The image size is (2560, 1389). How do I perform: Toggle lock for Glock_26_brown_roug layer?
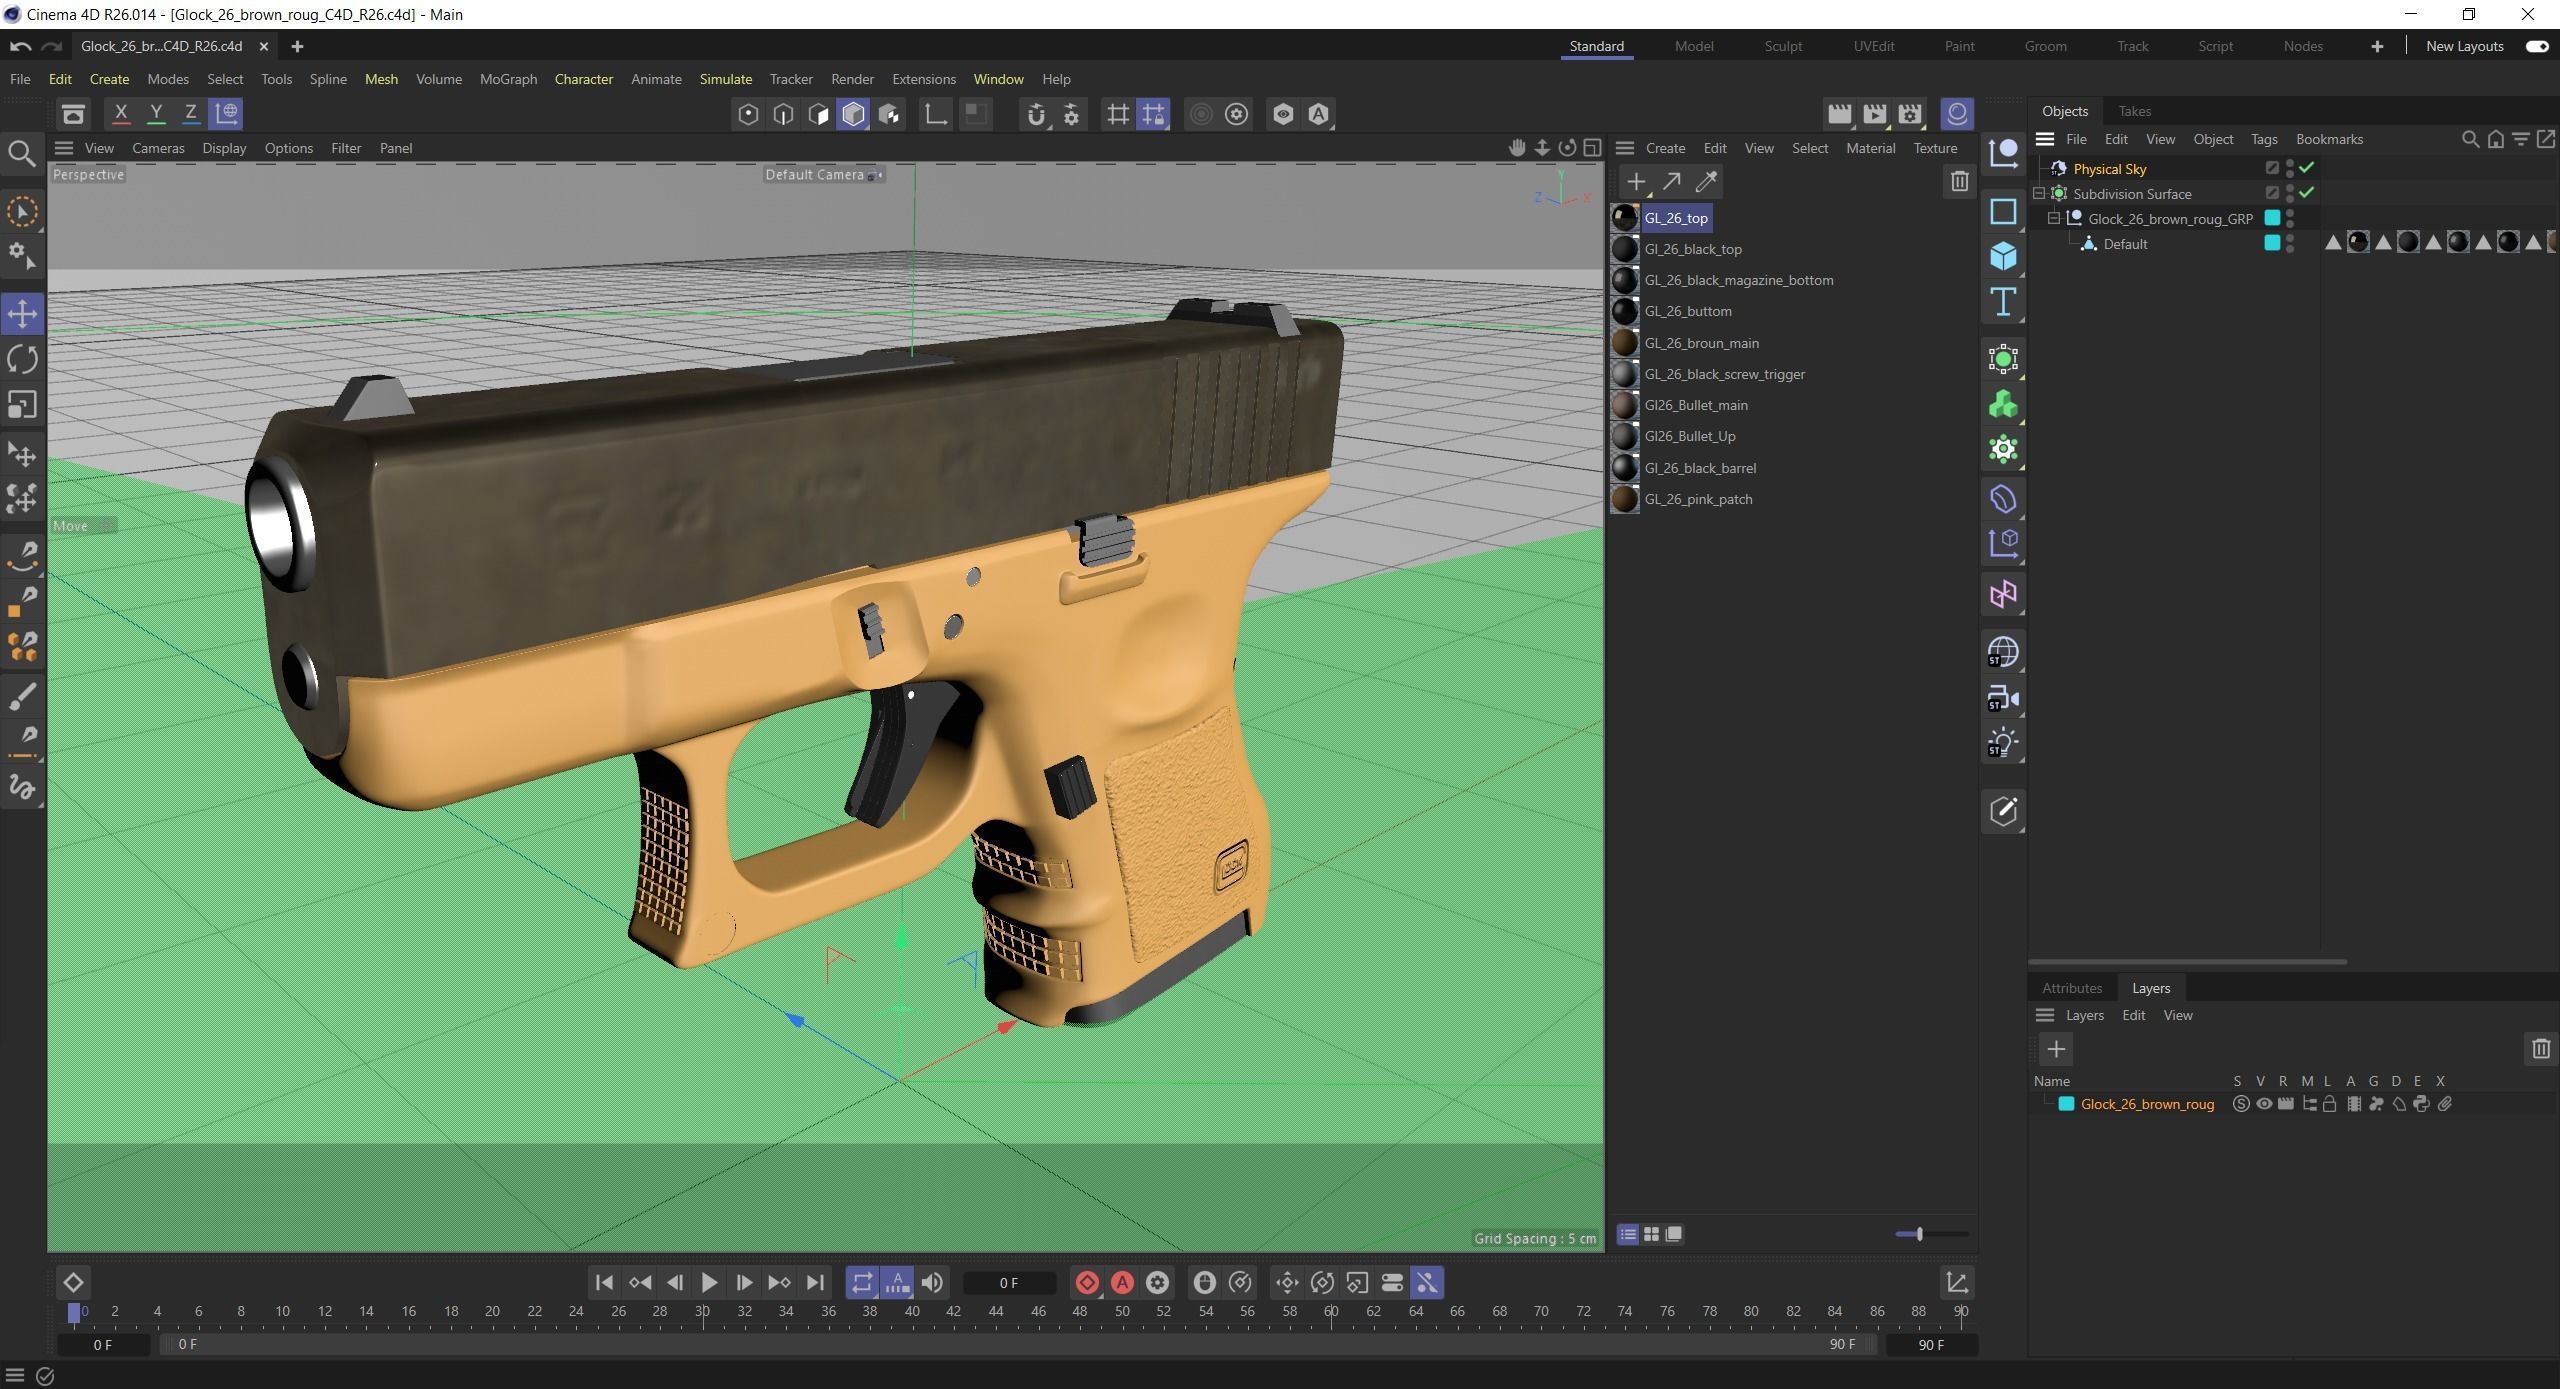(x=2329, y=1104)
